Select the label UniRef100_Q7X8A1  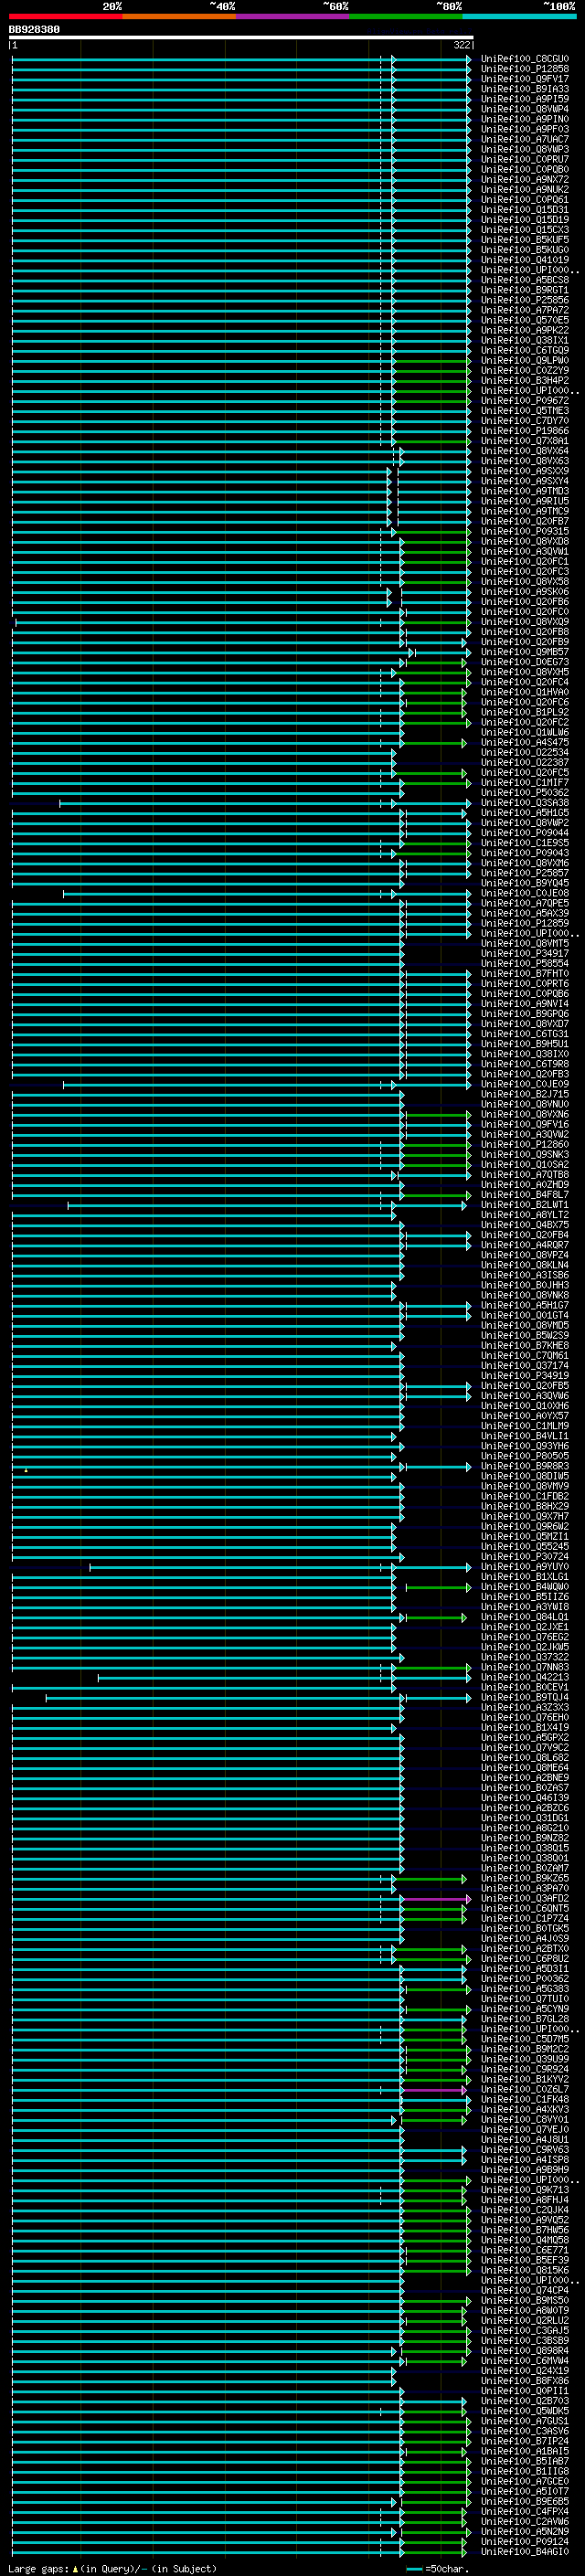(524, 441)
